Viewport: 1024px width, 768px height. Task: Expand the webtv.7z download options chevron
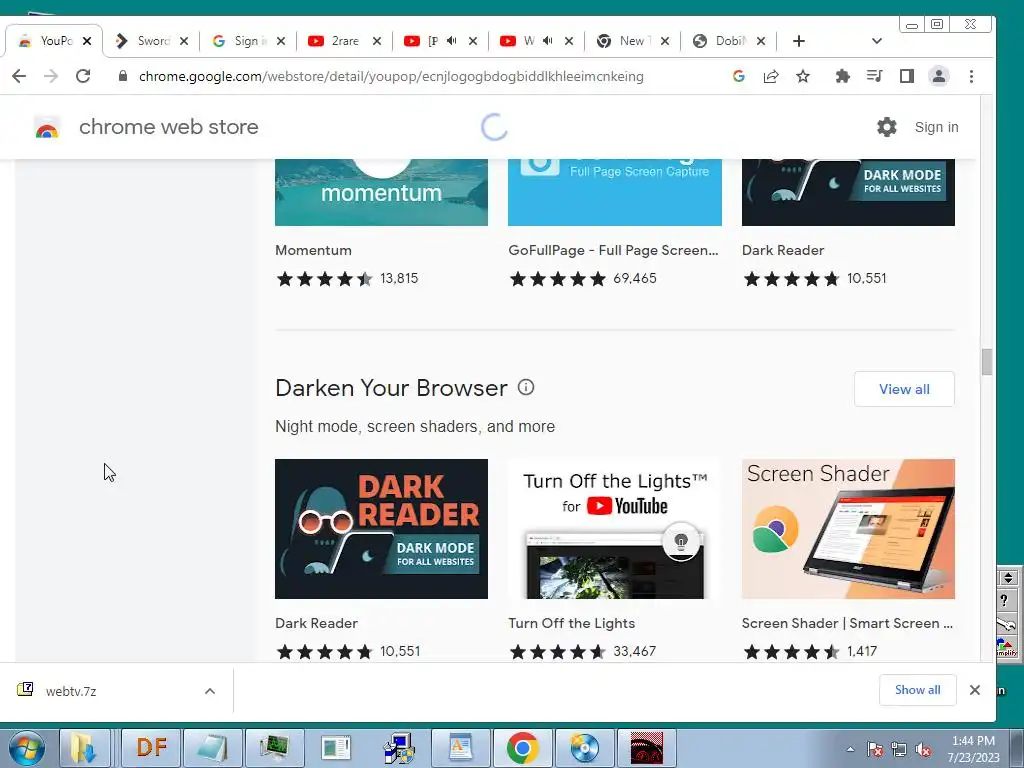click(x=210, y=691)
